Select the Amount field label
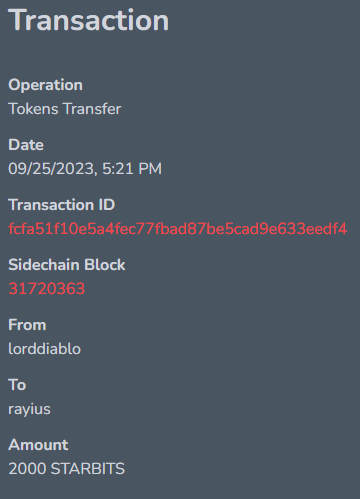This screenshot has height=499, width=360. tap(38, 445)
